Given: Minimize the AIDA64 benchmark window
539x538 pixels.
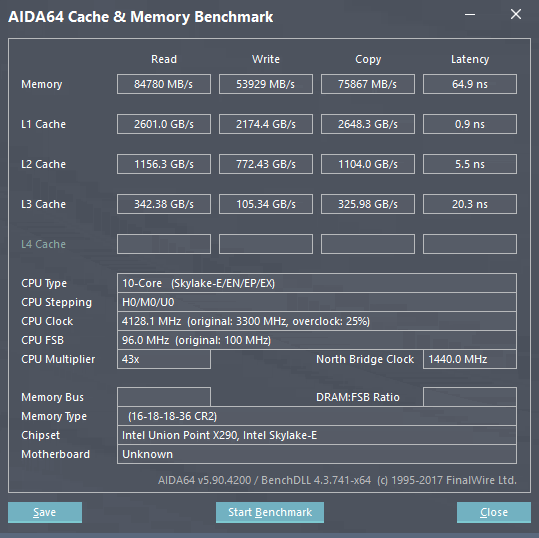Looking at the screenshot, I should (470, 14).
